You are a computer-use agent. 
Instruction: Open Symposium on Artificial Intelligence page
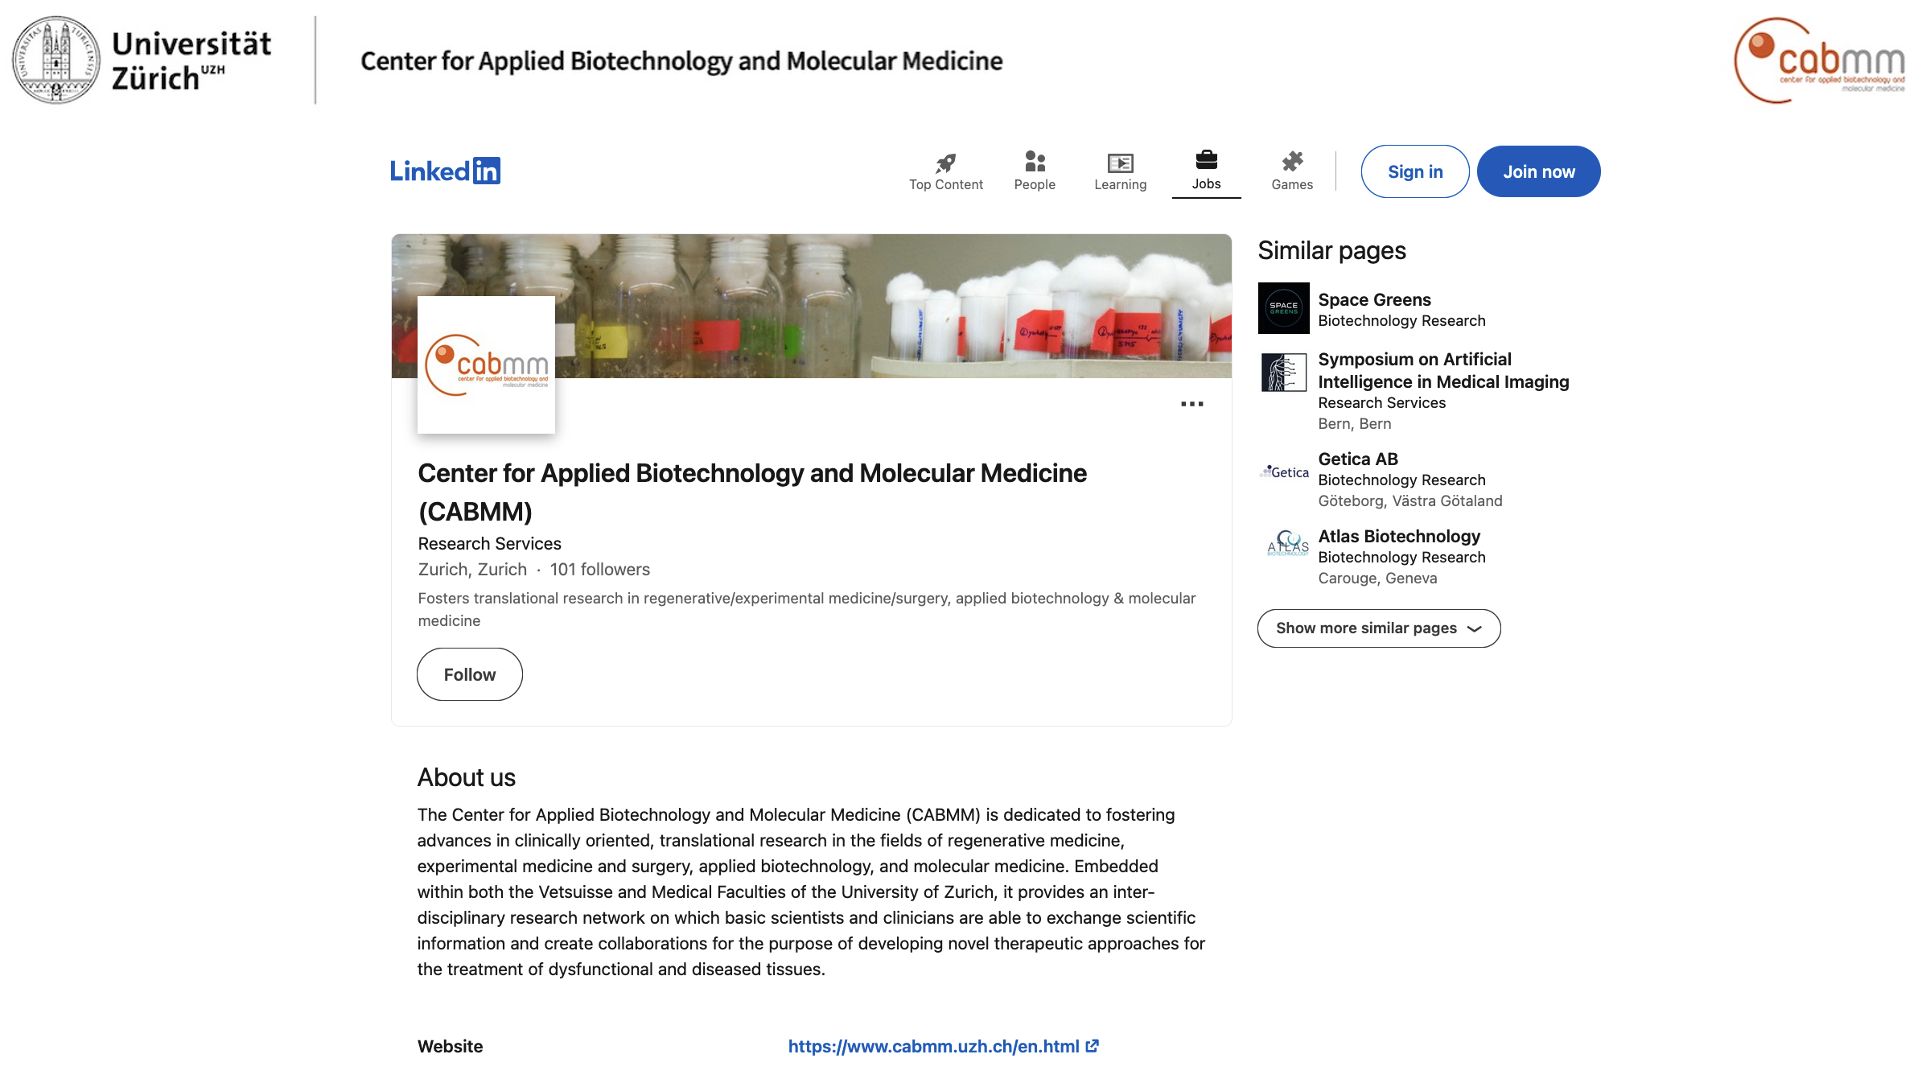click(1443, 370)
